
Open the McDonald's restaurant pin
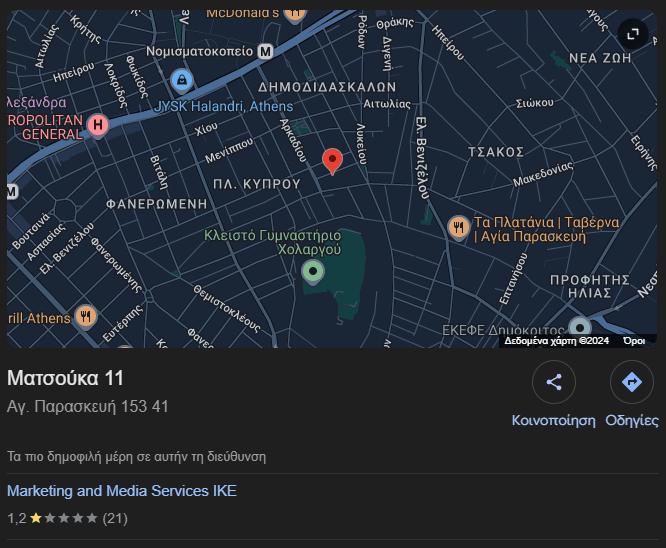tap(295, 16)
